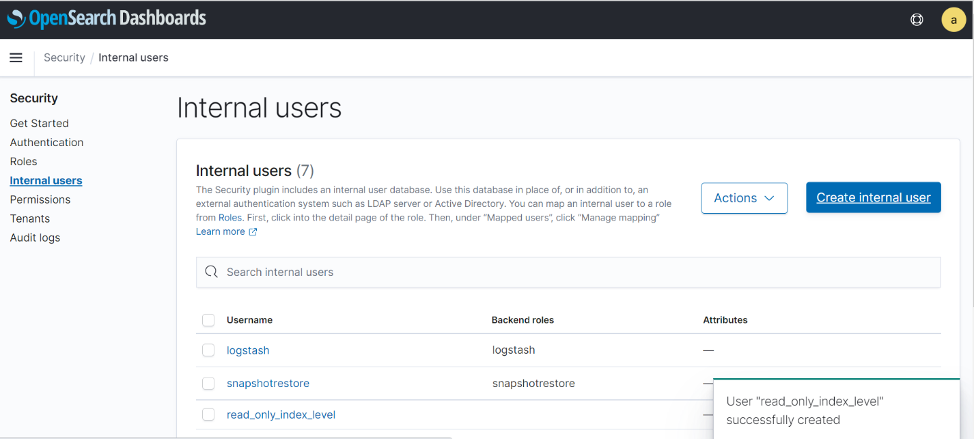The height and width of the screenshot is (439, 974).
Task: Click the Learn more external link icon
Action: tap(253, 232)
